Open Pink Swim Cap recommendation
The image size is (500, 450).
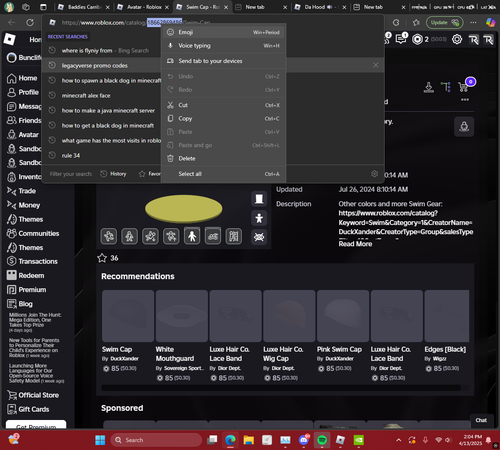(x=343, y=316)
